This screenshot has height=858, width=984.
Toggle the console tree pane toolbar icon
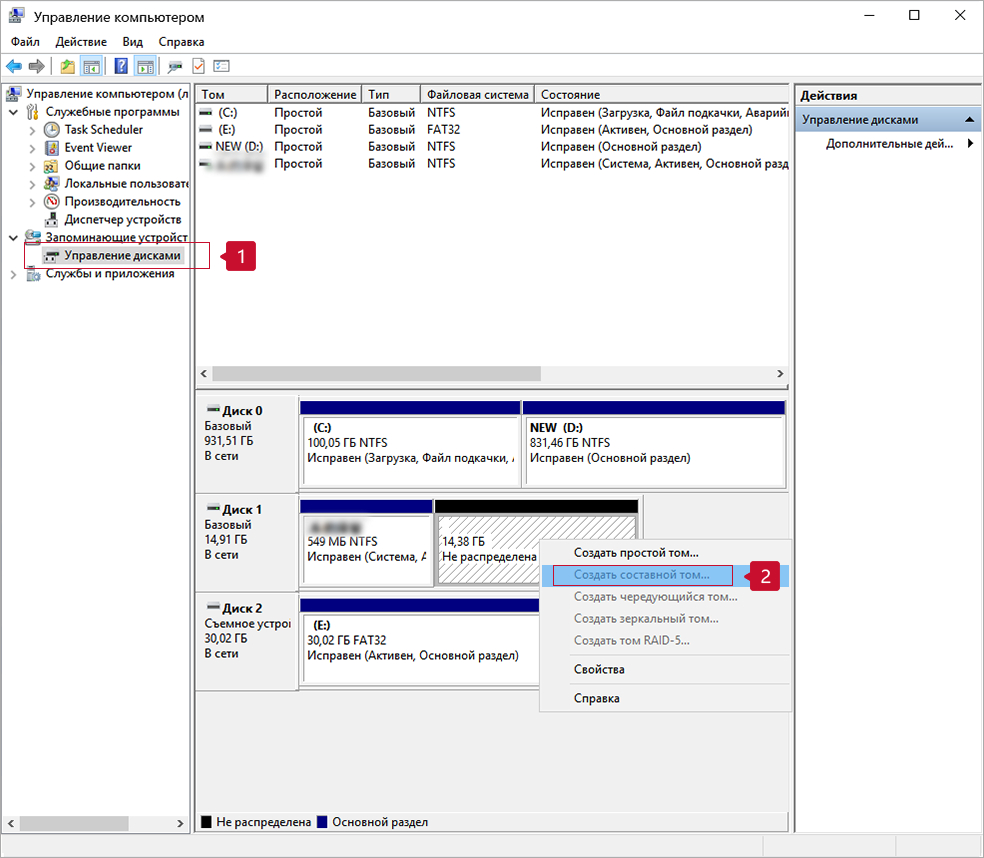[92, 66]
